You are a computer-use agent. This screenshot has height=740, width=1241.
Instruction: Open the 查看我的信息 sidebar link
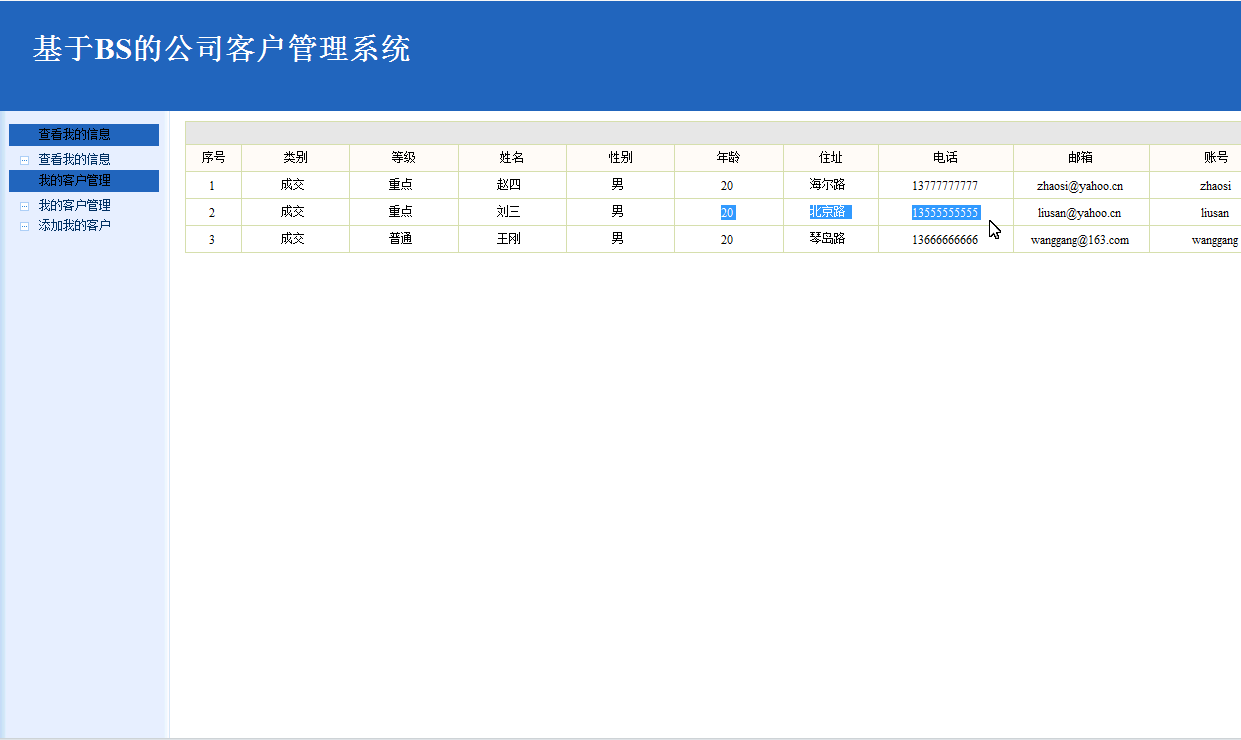(74, 159)
